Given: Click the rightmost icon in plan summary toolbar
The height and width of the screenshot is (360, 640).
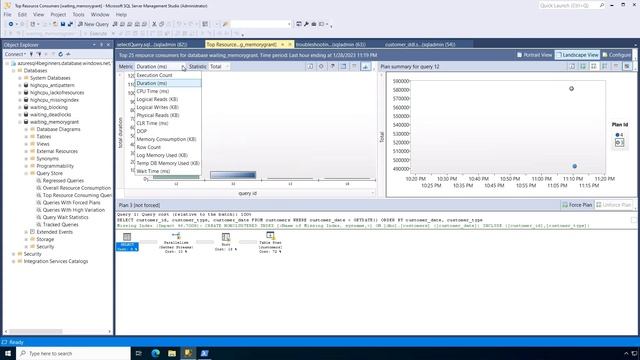Looking at the screenshot, I should tap(627, 67).
